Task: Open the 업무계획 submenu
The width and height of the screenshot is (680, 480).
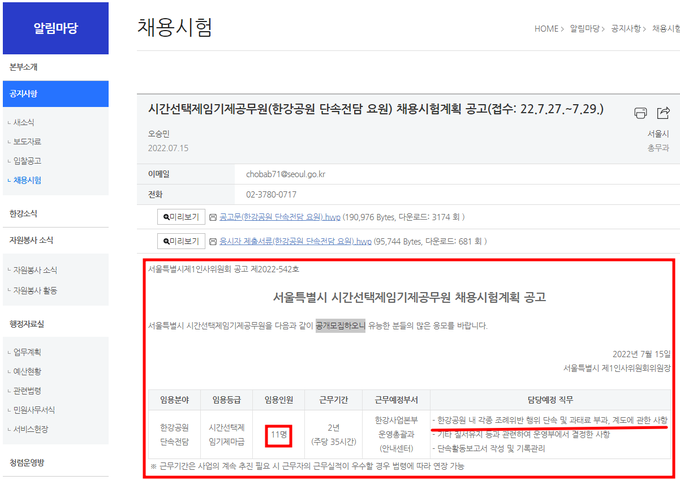Action: [27, 352]
